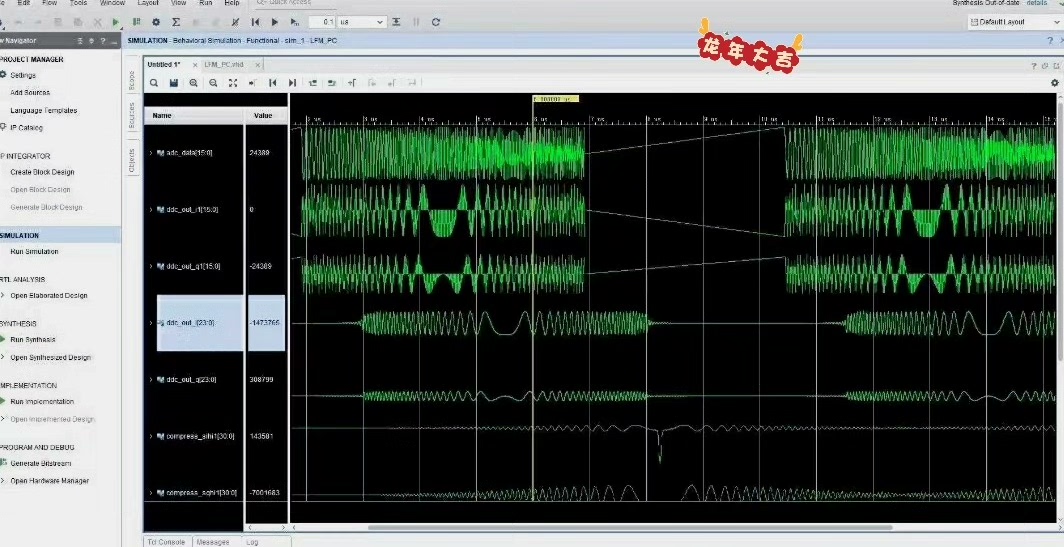The image size is (1064, 547).
Task: Close the Untitled 1 tab
Action: click(x=195, y=65)
